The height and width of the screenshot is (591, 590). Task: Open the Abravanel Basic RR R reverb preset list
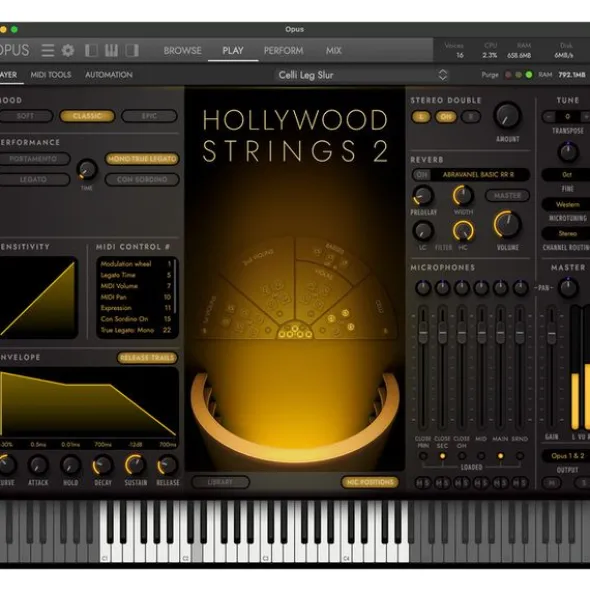478,175
